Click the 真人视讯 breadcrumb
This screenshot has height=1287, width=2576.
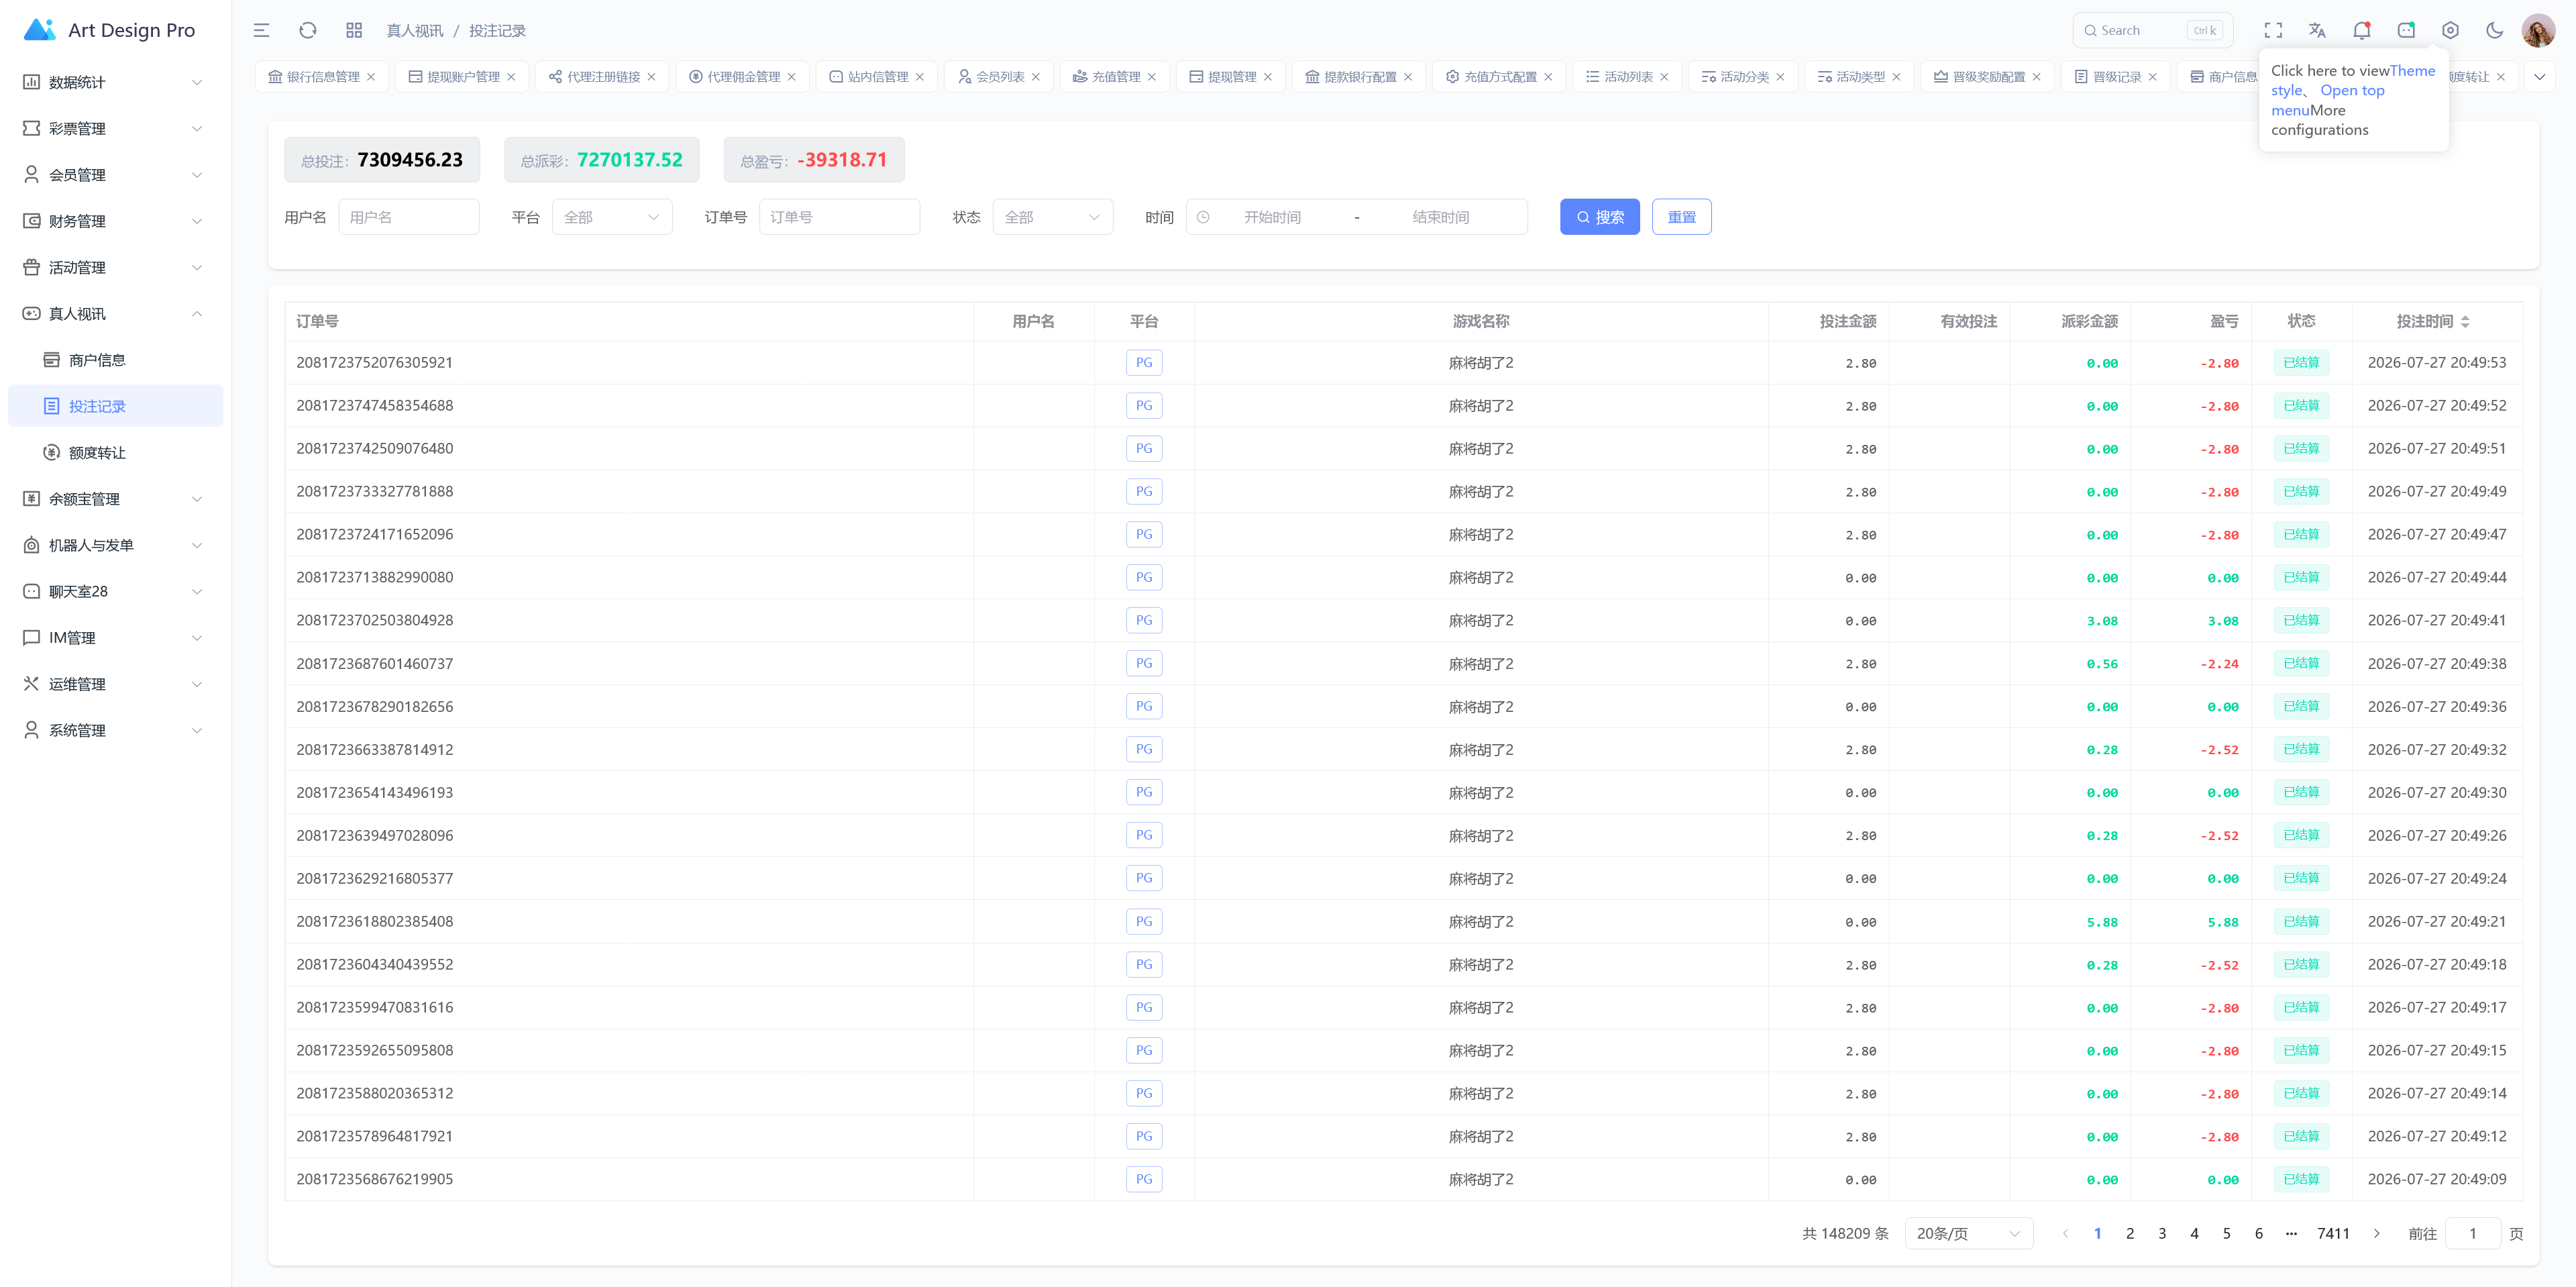pos(415,31)
